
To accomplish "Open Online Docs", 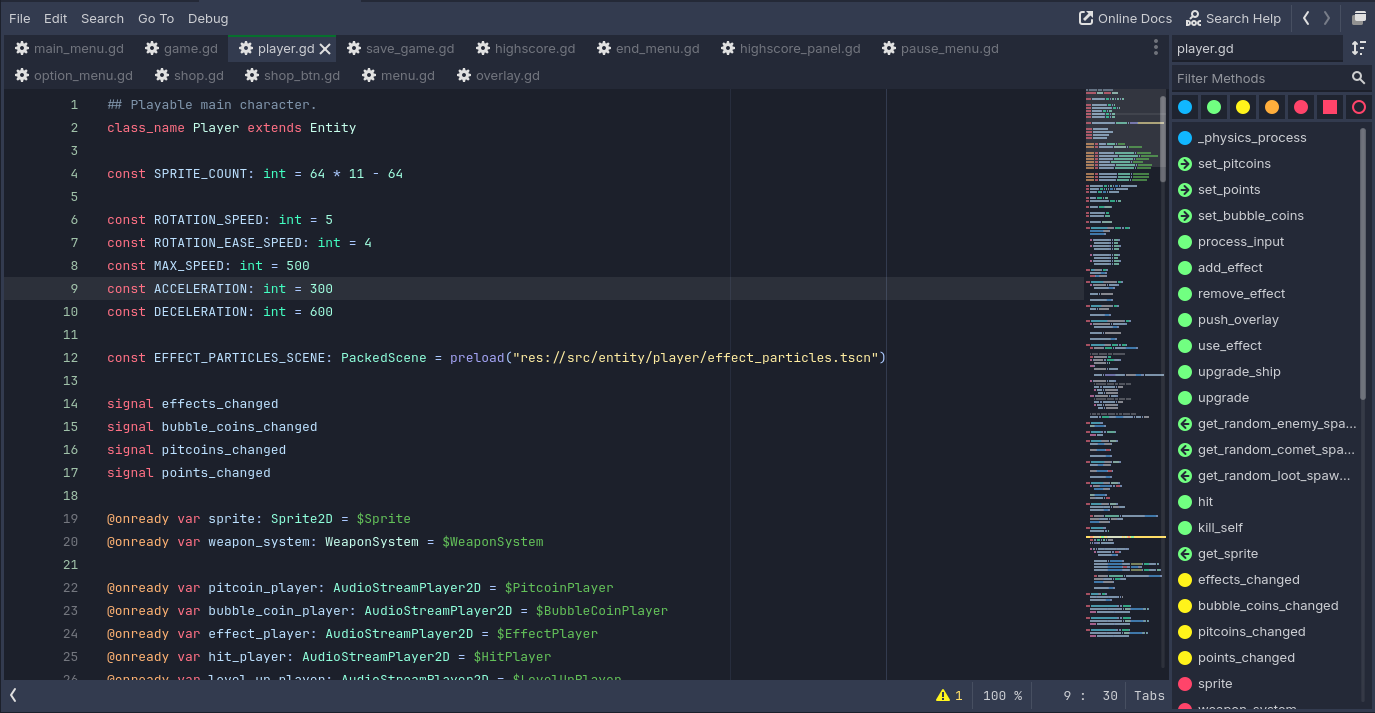I will (x=1124, y=17).
